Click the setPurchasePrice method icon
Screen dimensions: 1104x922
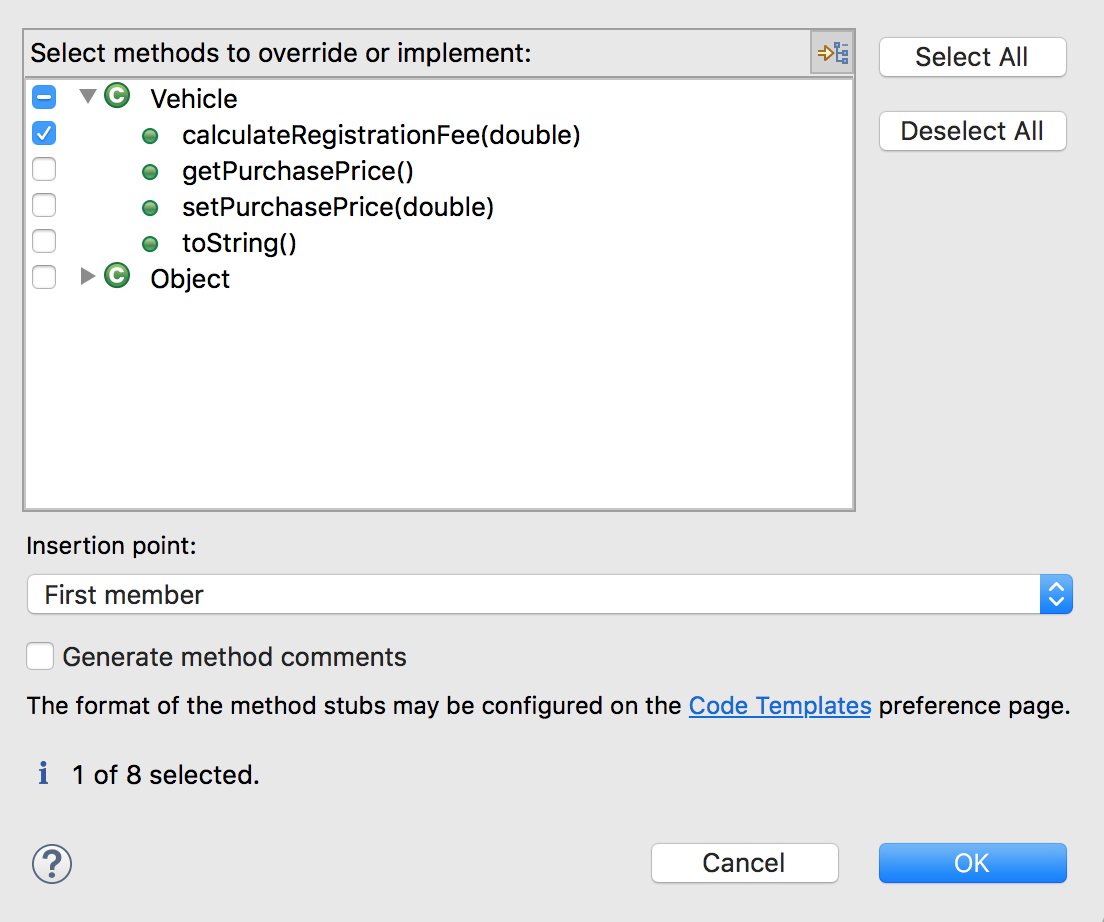150,206
